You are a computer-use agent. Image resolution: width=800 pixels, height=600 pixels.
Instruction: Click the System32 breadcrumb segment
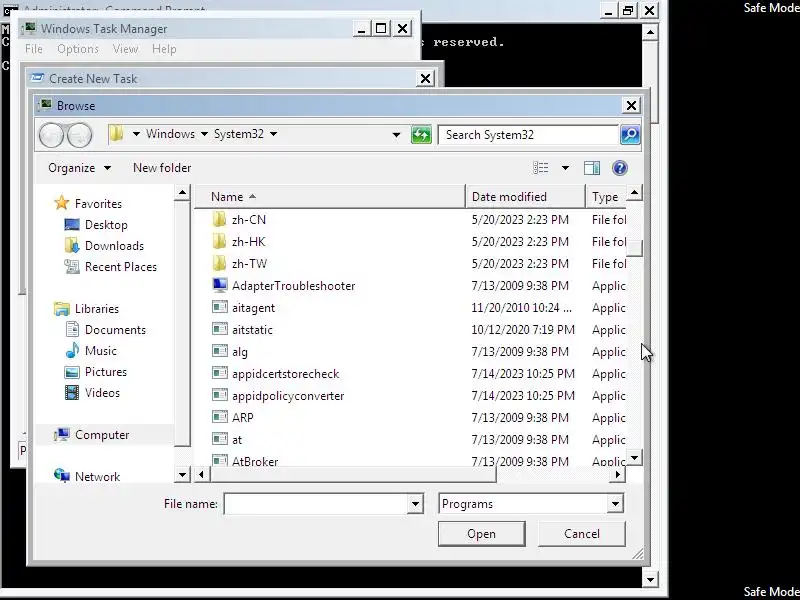(239, 134)
